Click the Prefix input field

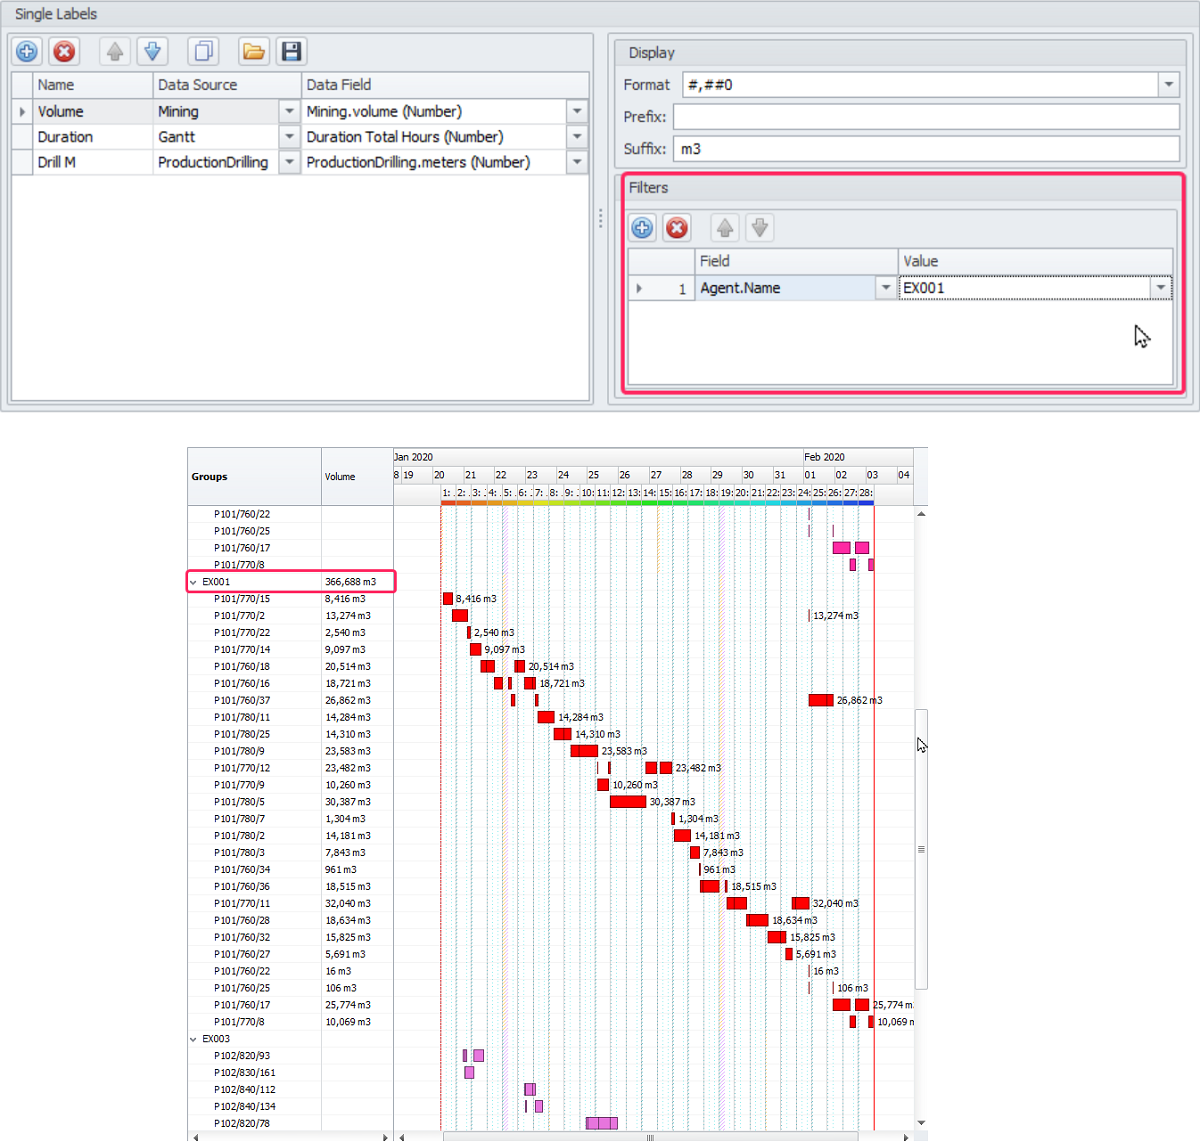[925, 117]
